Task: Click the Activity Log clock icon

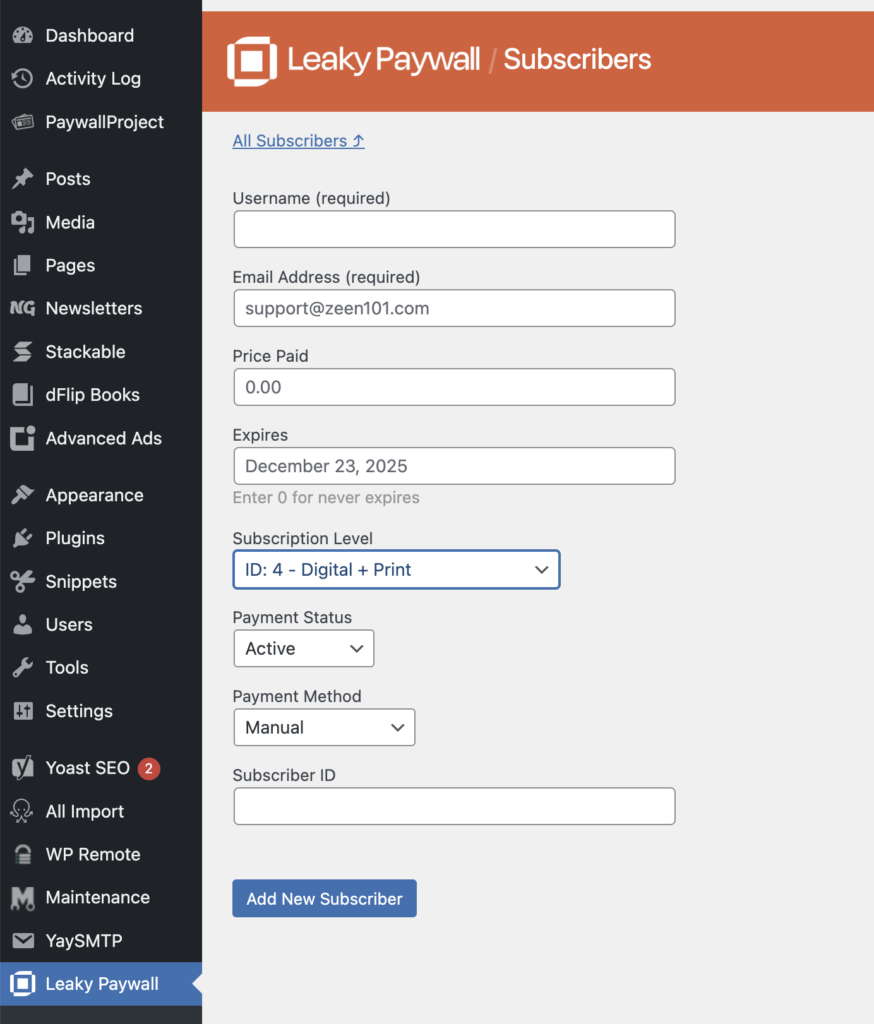Action: point(22,79)
